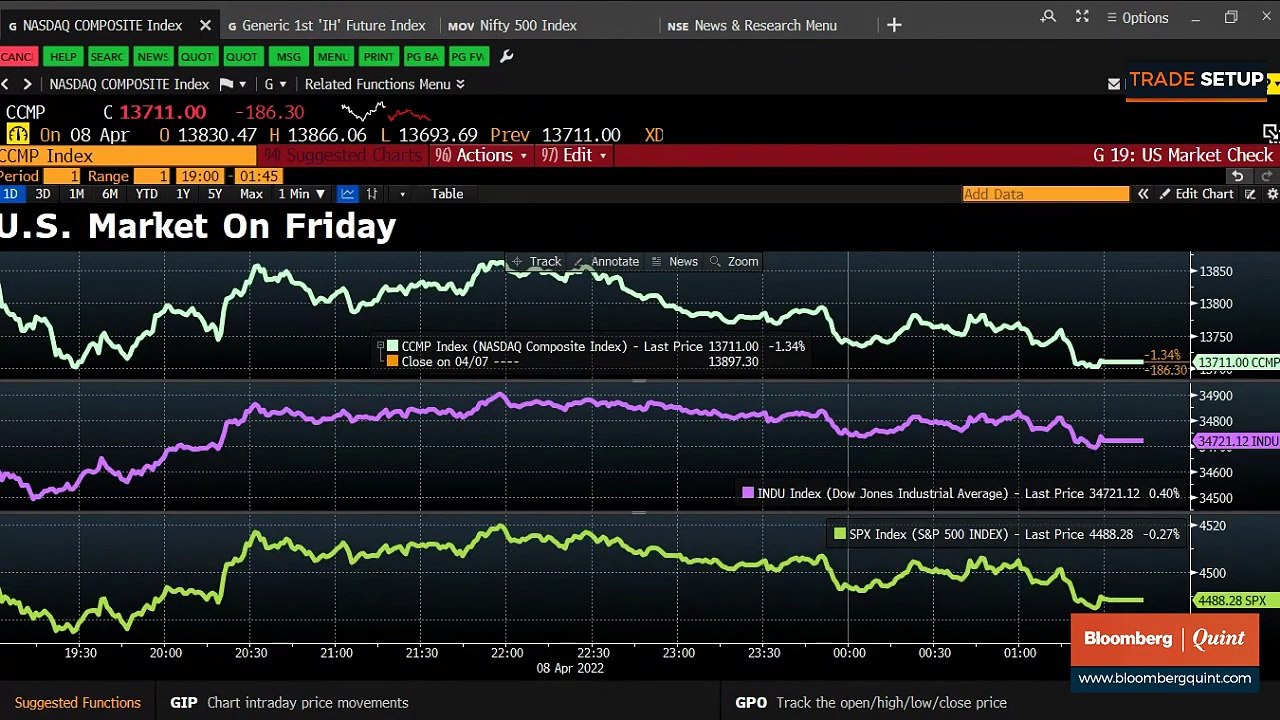Click the orange Close on 04/07 swatch
This screenshot has height=720, width=1280.
coord(393,361)
